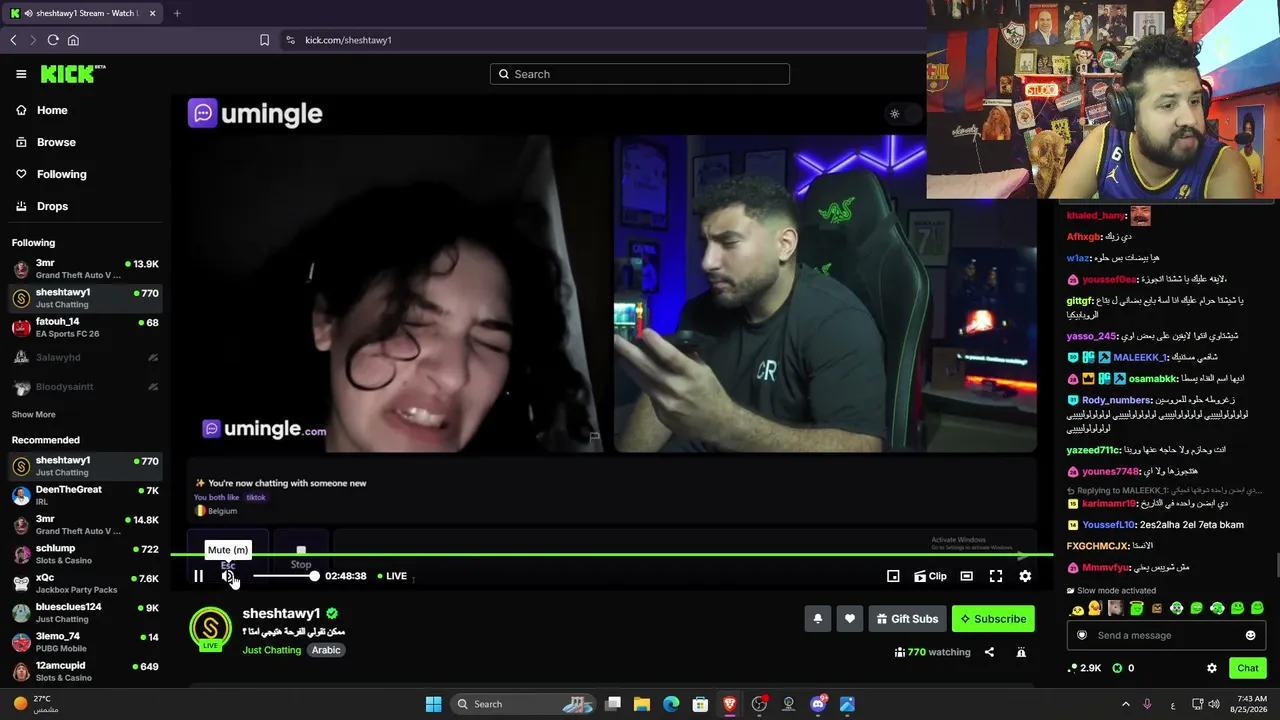The image size is (1280, 720).
Task: Open a new browser tab
Action: (177, 13)
